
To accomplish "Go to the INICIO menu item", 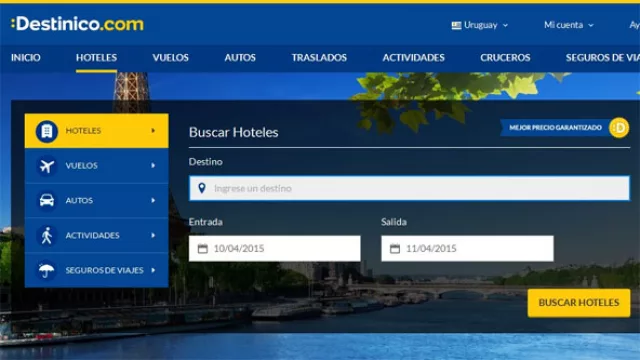I will tap(26, 58).
